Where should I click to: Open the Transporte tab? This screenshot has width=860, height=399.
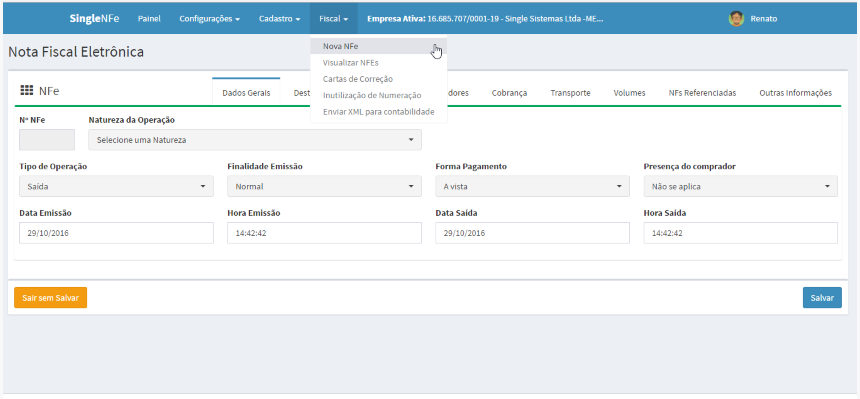(570, 93)
